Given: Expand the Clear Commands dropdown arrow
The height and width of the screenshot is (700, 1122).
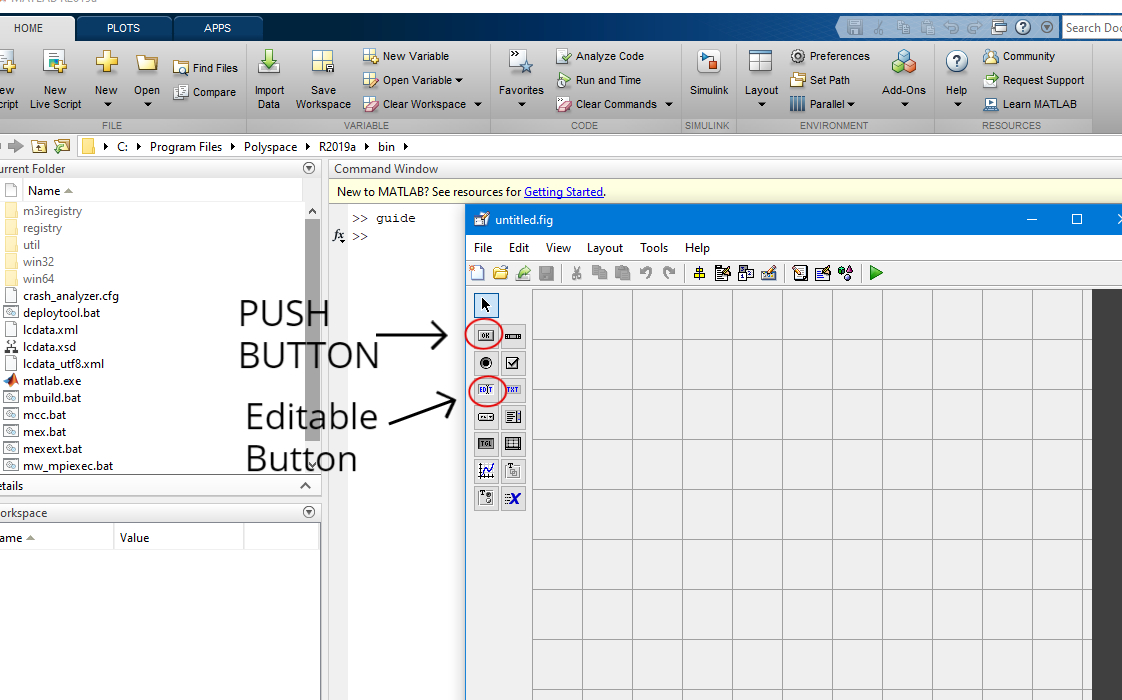Looking at the screenshot, I should (x=668, y=104).
